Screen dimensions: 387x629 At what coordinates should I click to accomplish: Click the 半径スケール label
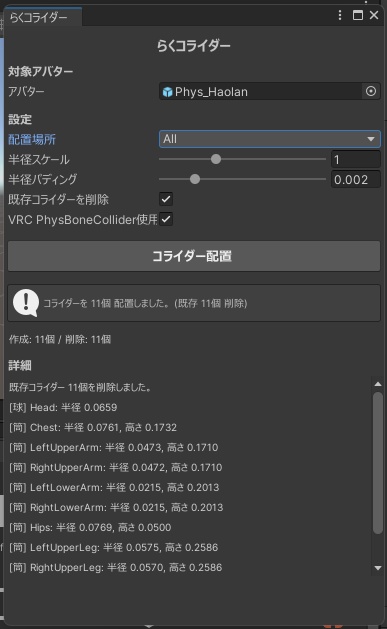coord(39,159)
